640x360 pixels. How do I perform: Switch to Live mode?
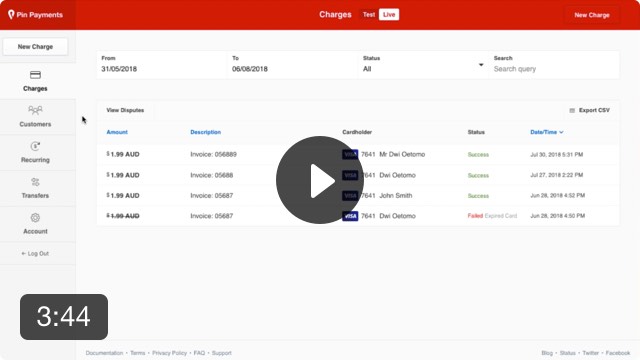tap(389, 15)
